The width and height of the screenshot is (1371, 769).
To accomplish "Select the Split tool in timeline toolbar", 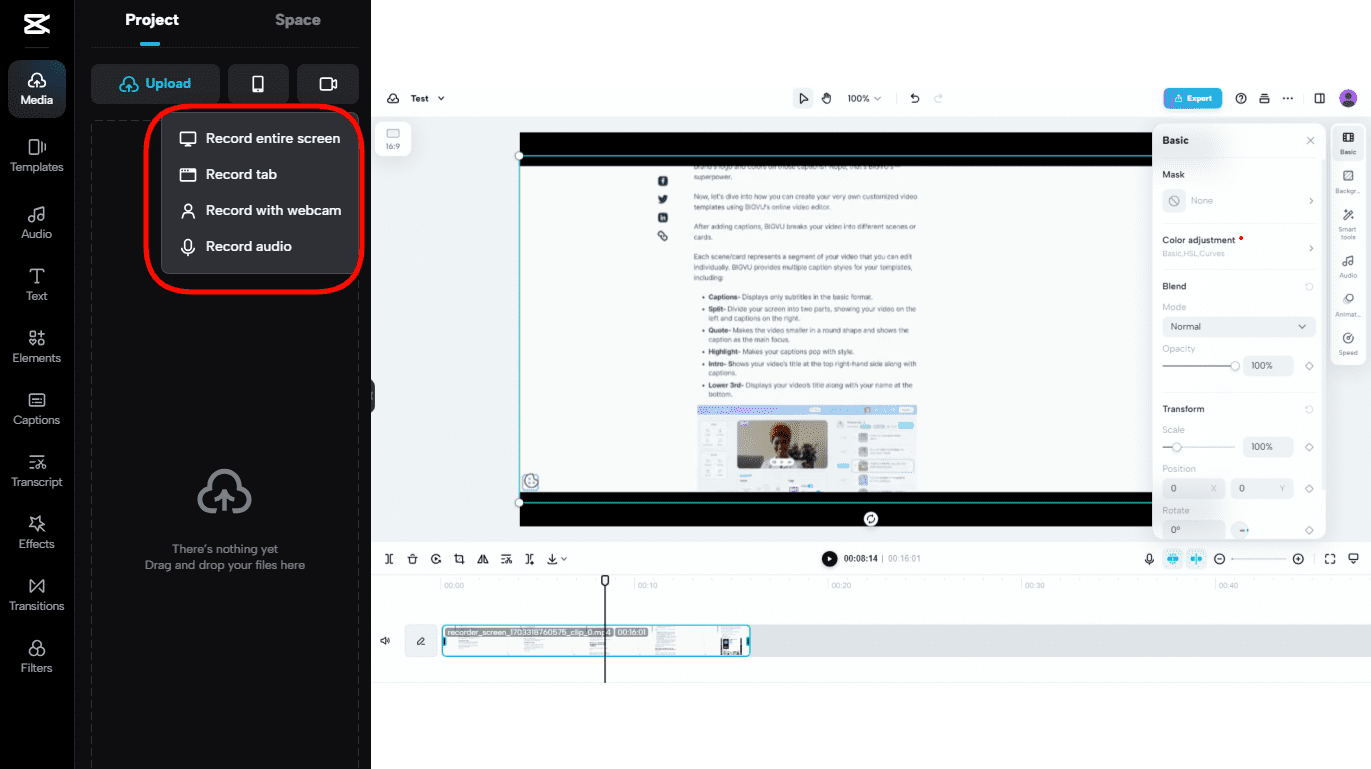I will (389, 558).
